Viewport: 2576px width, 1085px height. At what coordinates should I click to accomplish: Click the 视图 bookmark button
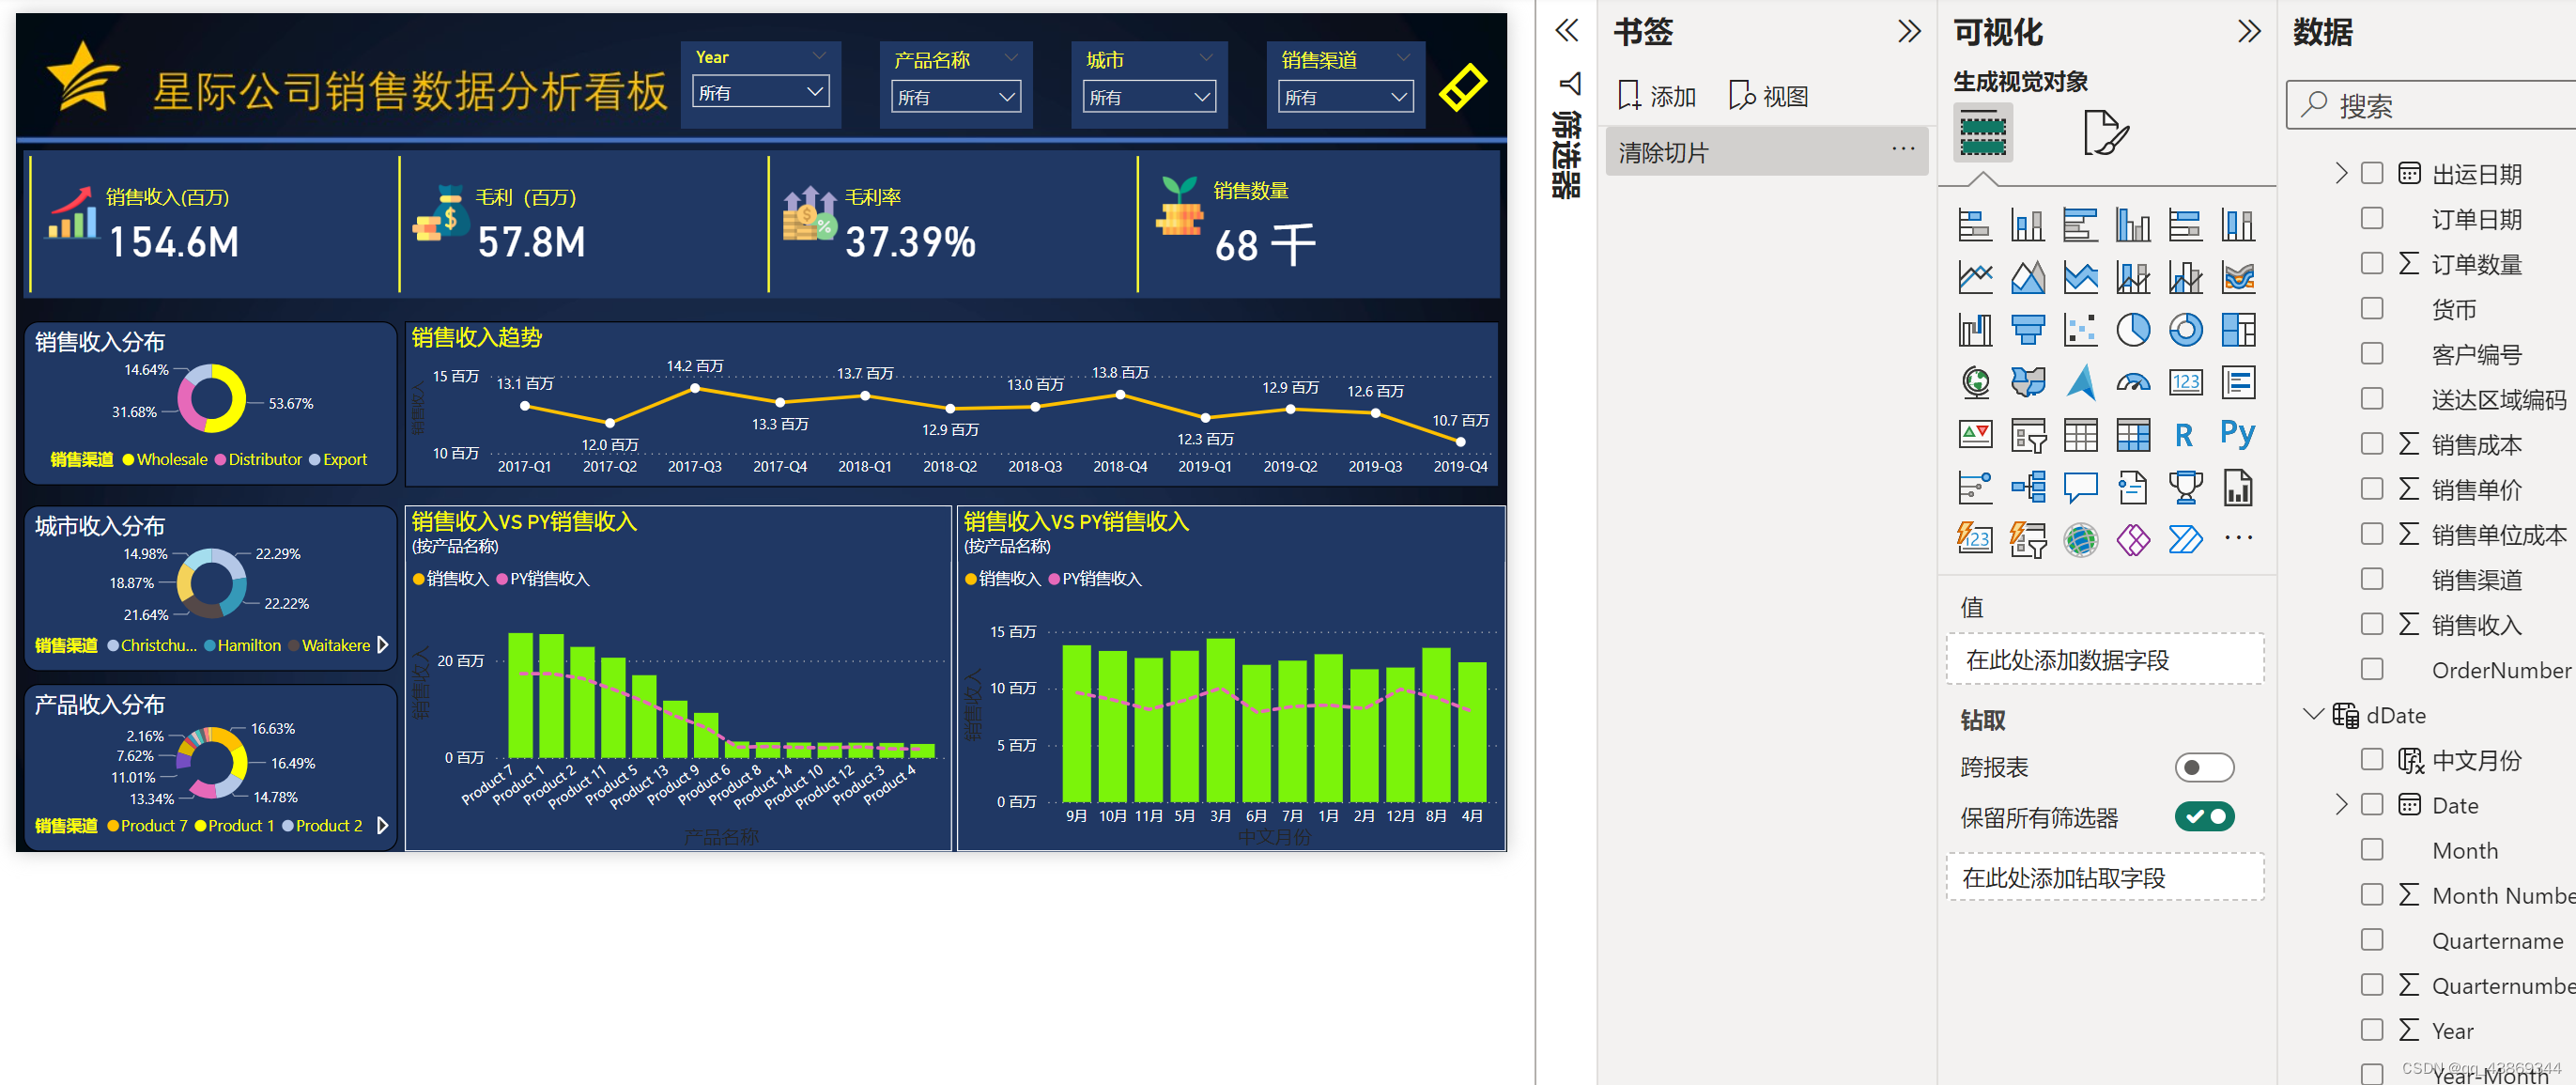click(x=1768, y=96)
